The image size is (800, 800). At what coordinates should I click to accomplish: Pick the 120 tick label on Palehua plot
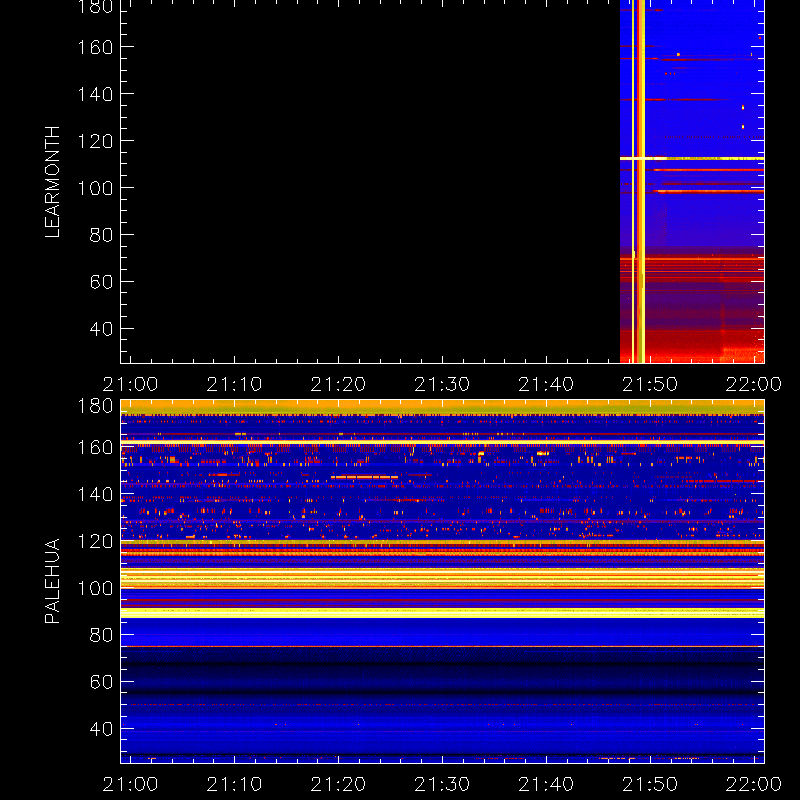tap(95, 541)
